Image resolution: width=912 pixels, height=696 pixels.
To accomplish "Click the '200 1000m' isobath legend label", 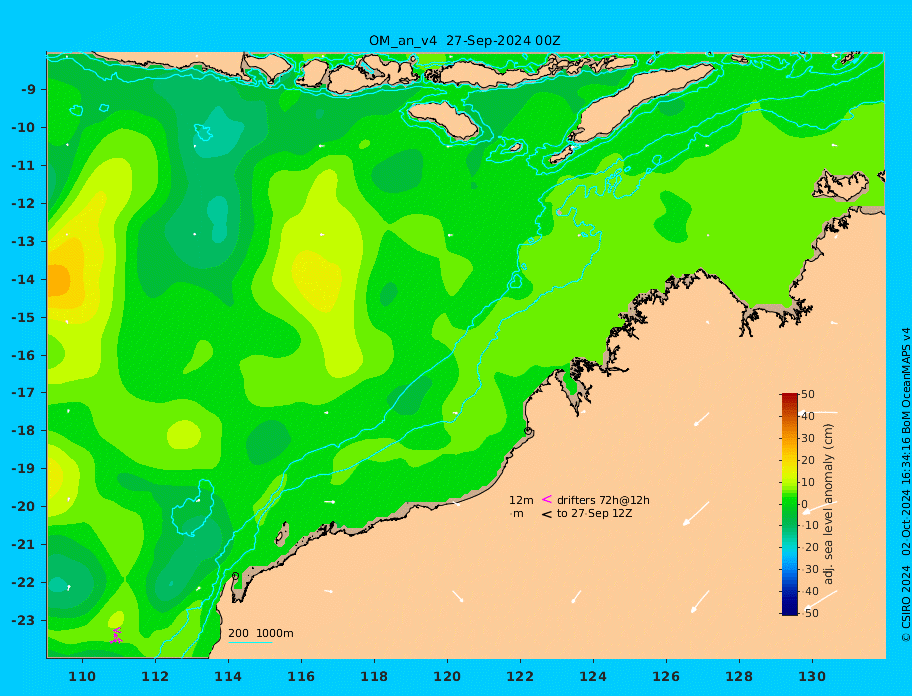I will pyautogui.click(x=261, y=633).
